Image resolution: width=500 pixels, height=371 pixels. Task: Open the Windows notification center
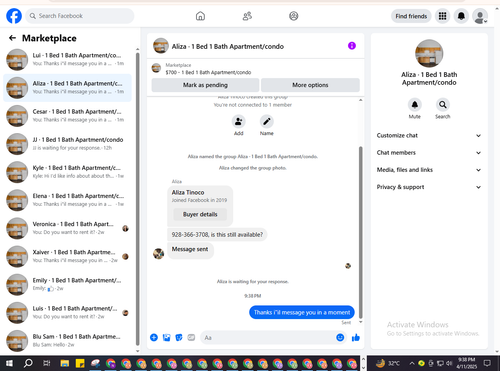[x=487, y=363]
